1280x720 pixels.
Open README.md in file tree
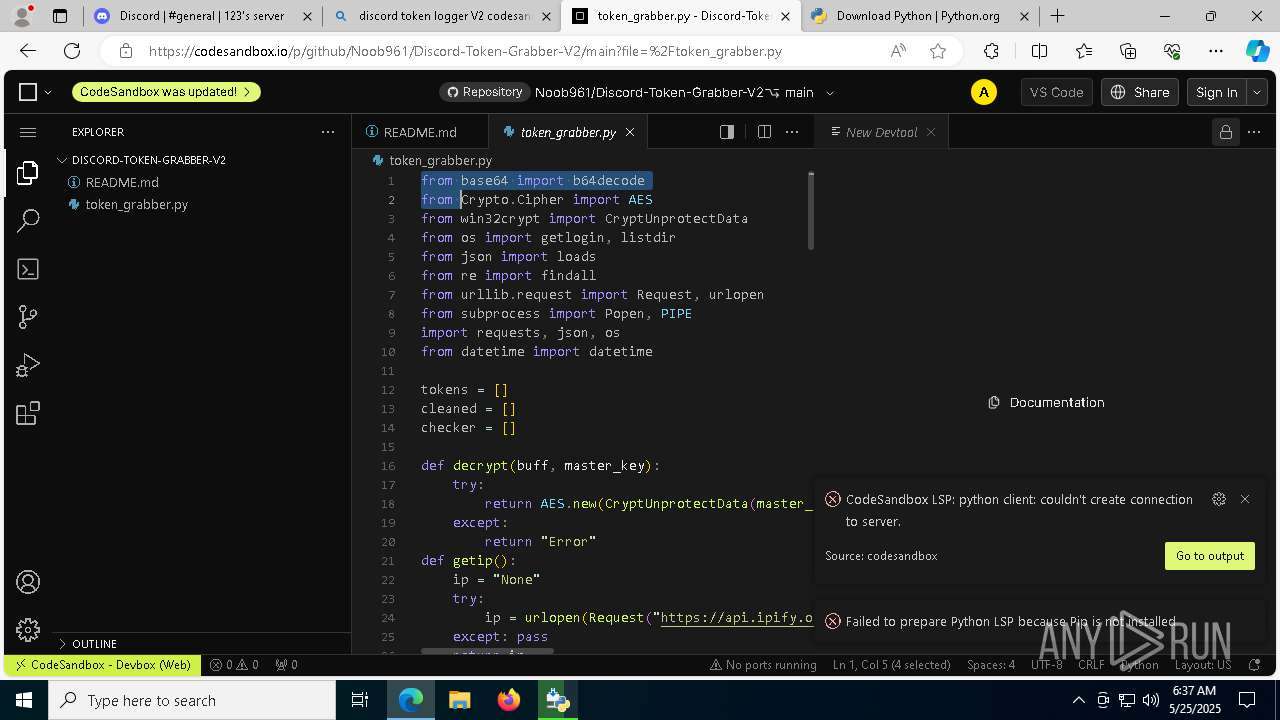coord(122,182)
